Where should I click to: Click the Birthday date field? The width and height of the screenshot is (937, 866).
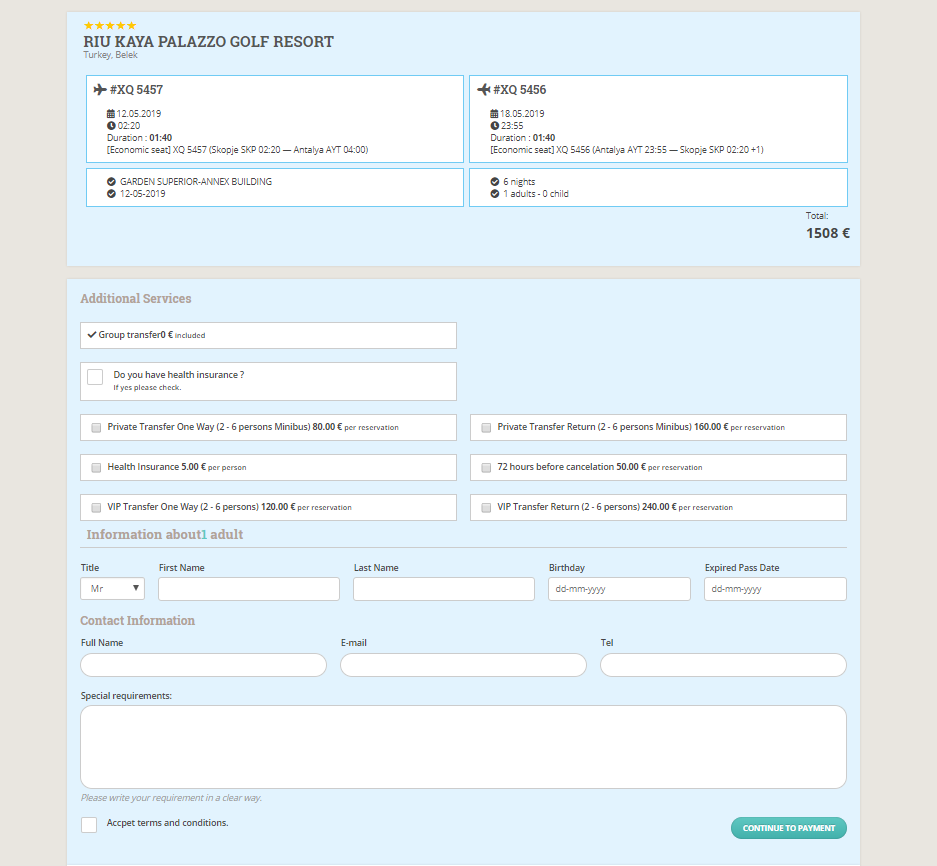(x=619, y=589)
